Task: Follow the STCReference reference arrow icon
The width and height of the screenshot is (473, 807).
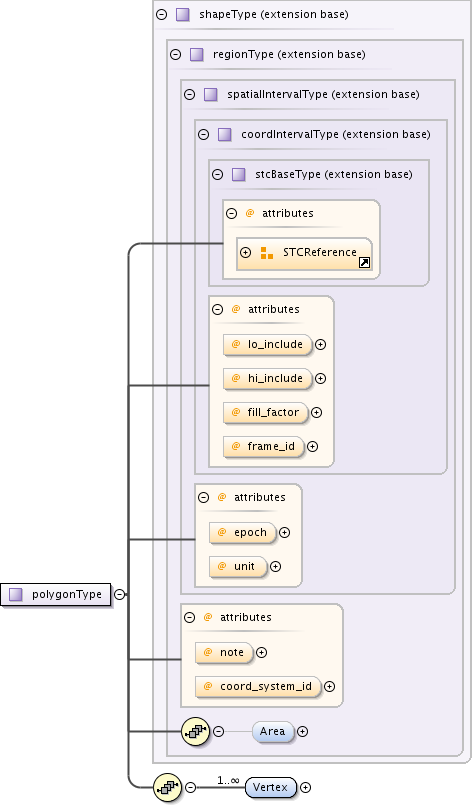Action: tap(364, 262)
